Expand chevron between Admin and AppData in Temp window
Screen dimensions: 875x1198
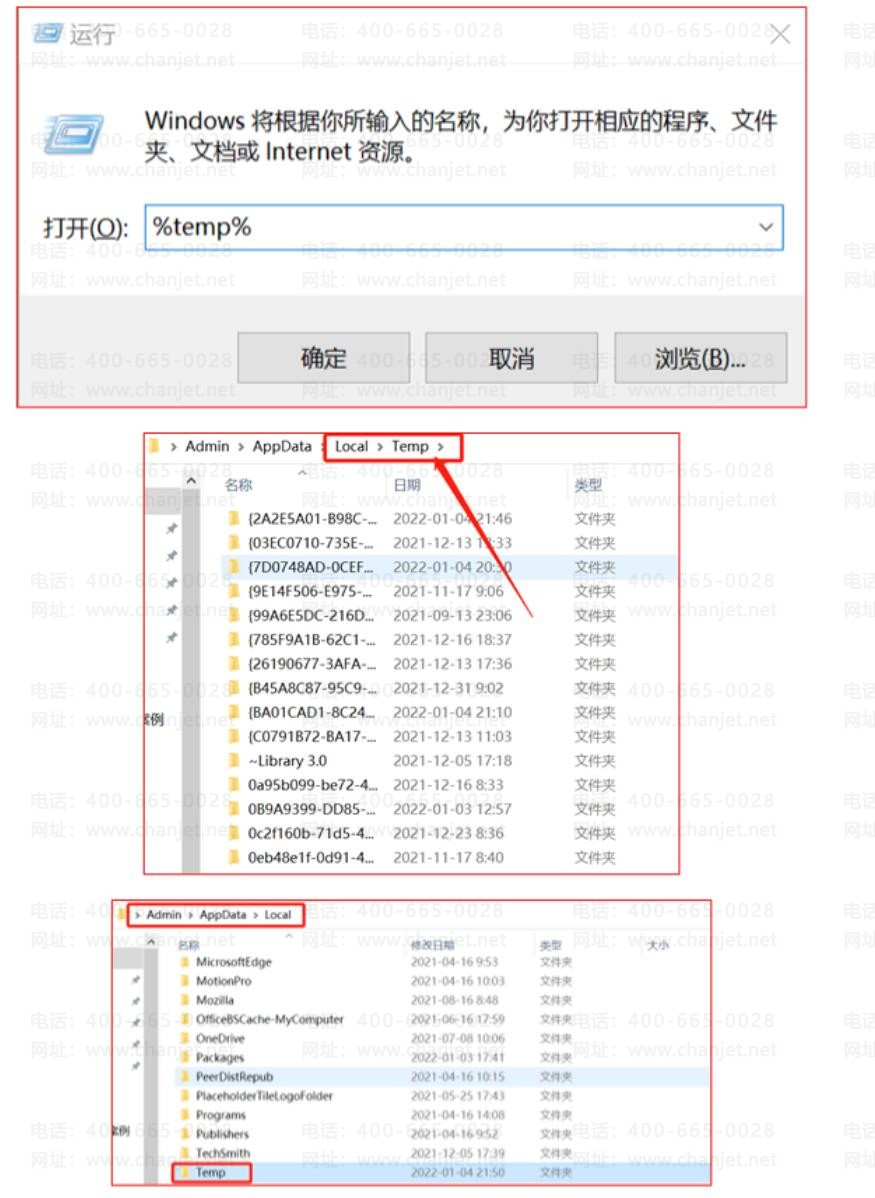241,447
